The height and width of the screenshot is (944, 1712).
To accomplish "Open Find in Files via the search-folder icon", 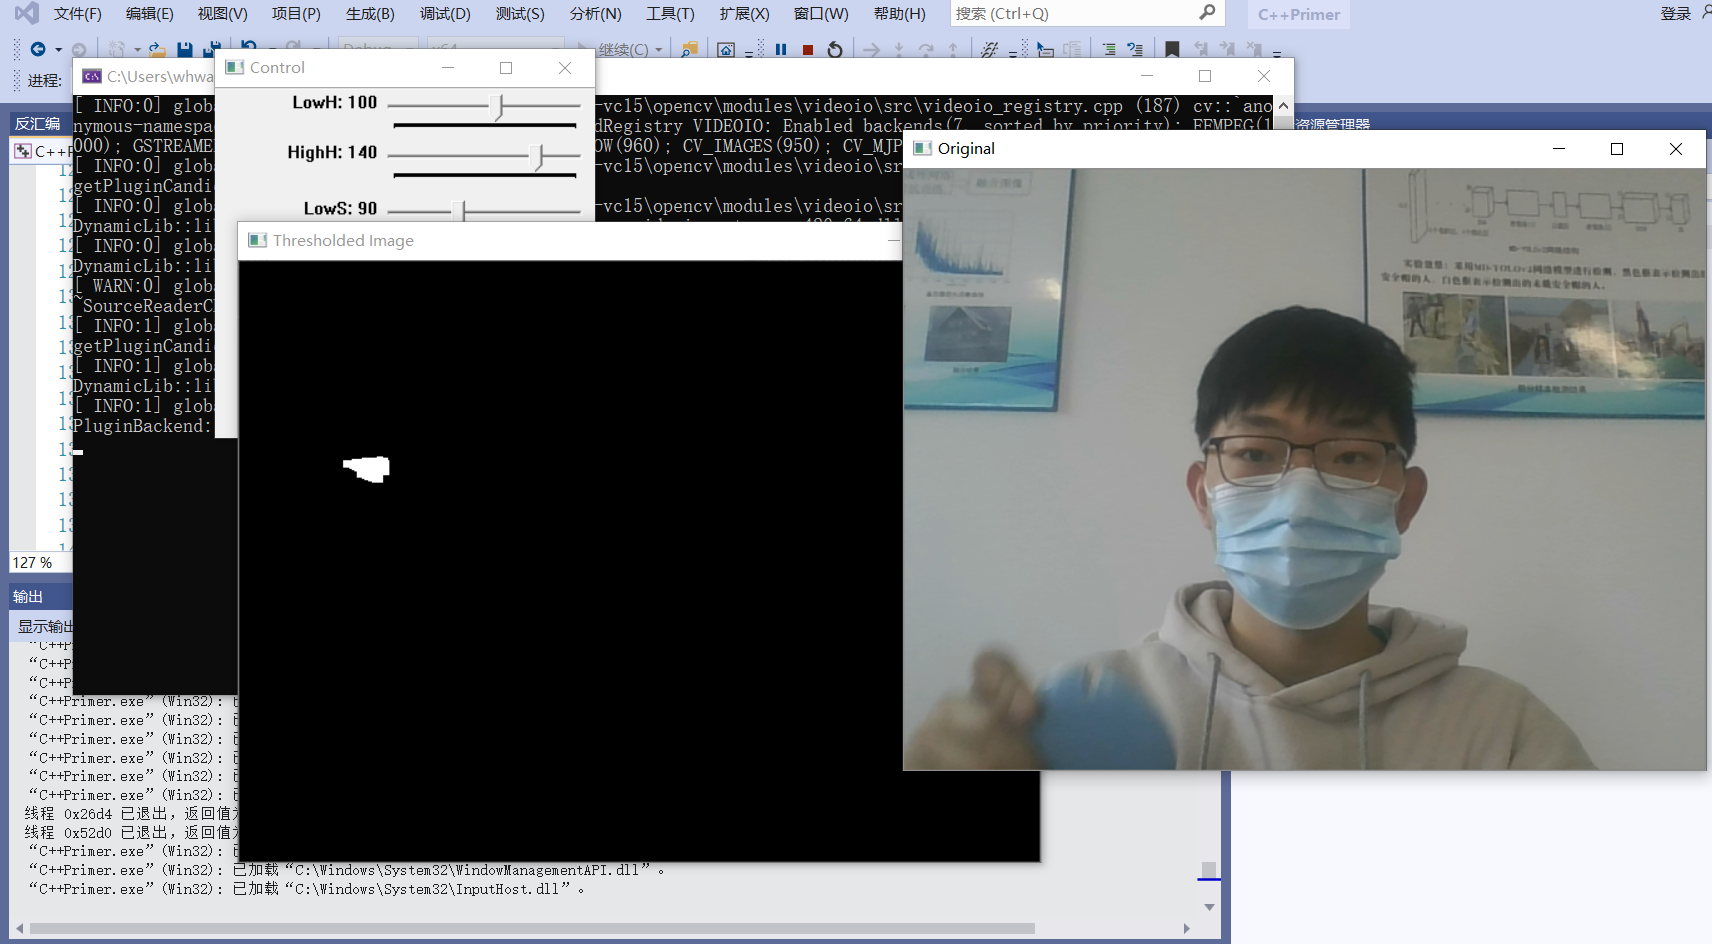I will 691,50.
